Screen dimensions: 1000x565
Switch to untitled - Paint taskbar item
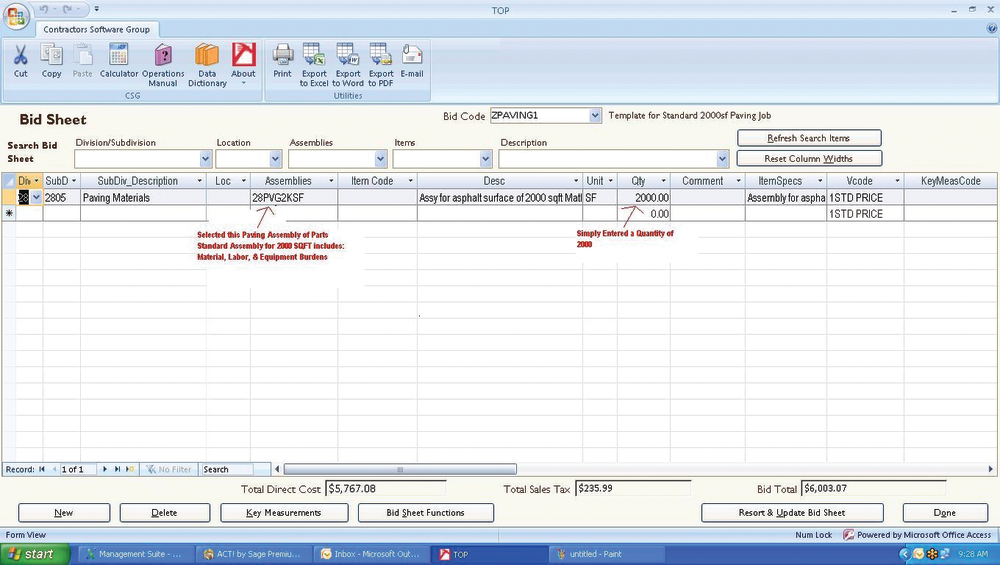tap(606, 554)
